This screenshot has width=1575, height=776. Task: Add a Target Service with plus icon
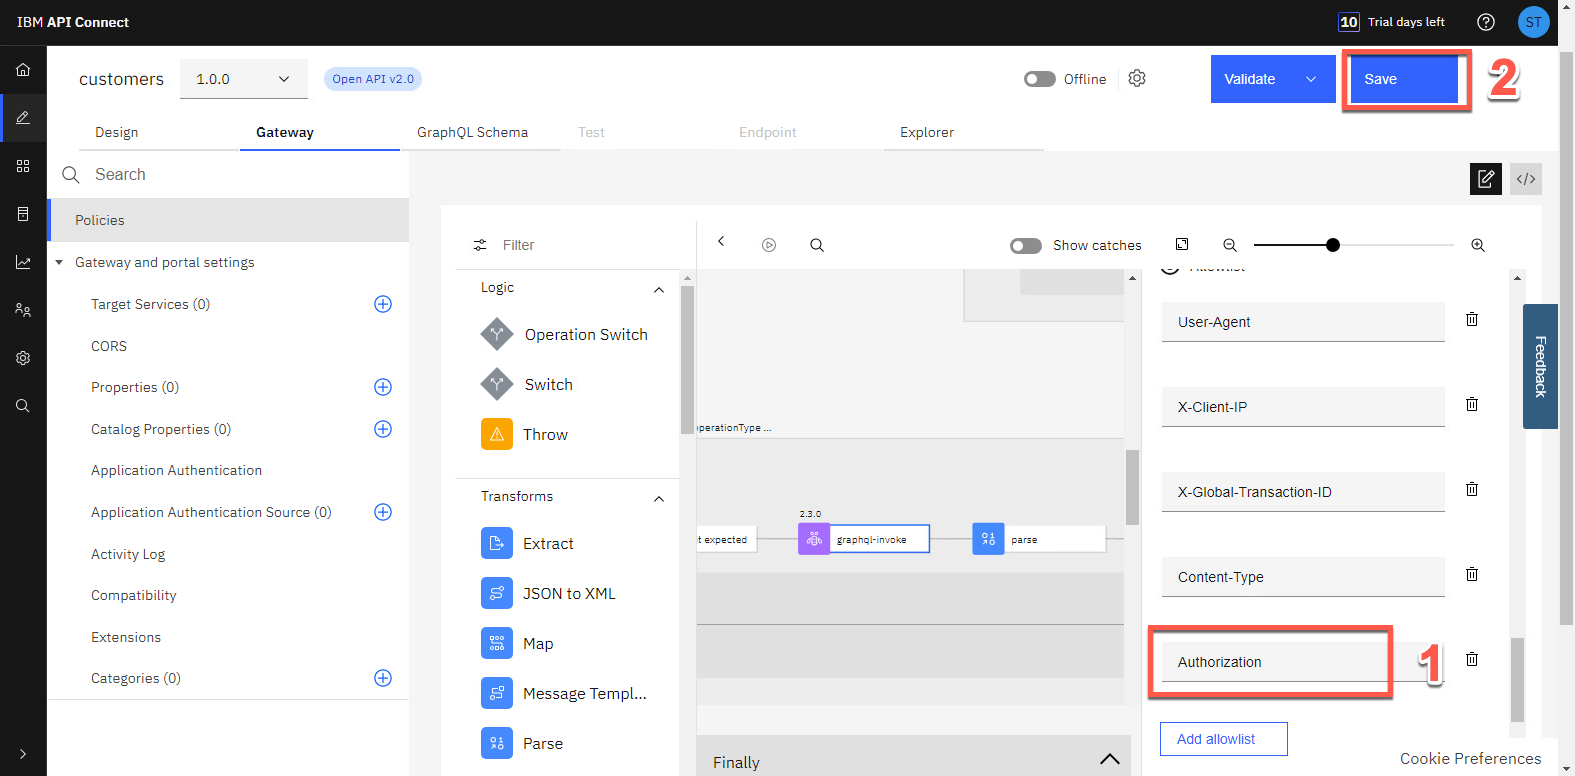point(382,304)
